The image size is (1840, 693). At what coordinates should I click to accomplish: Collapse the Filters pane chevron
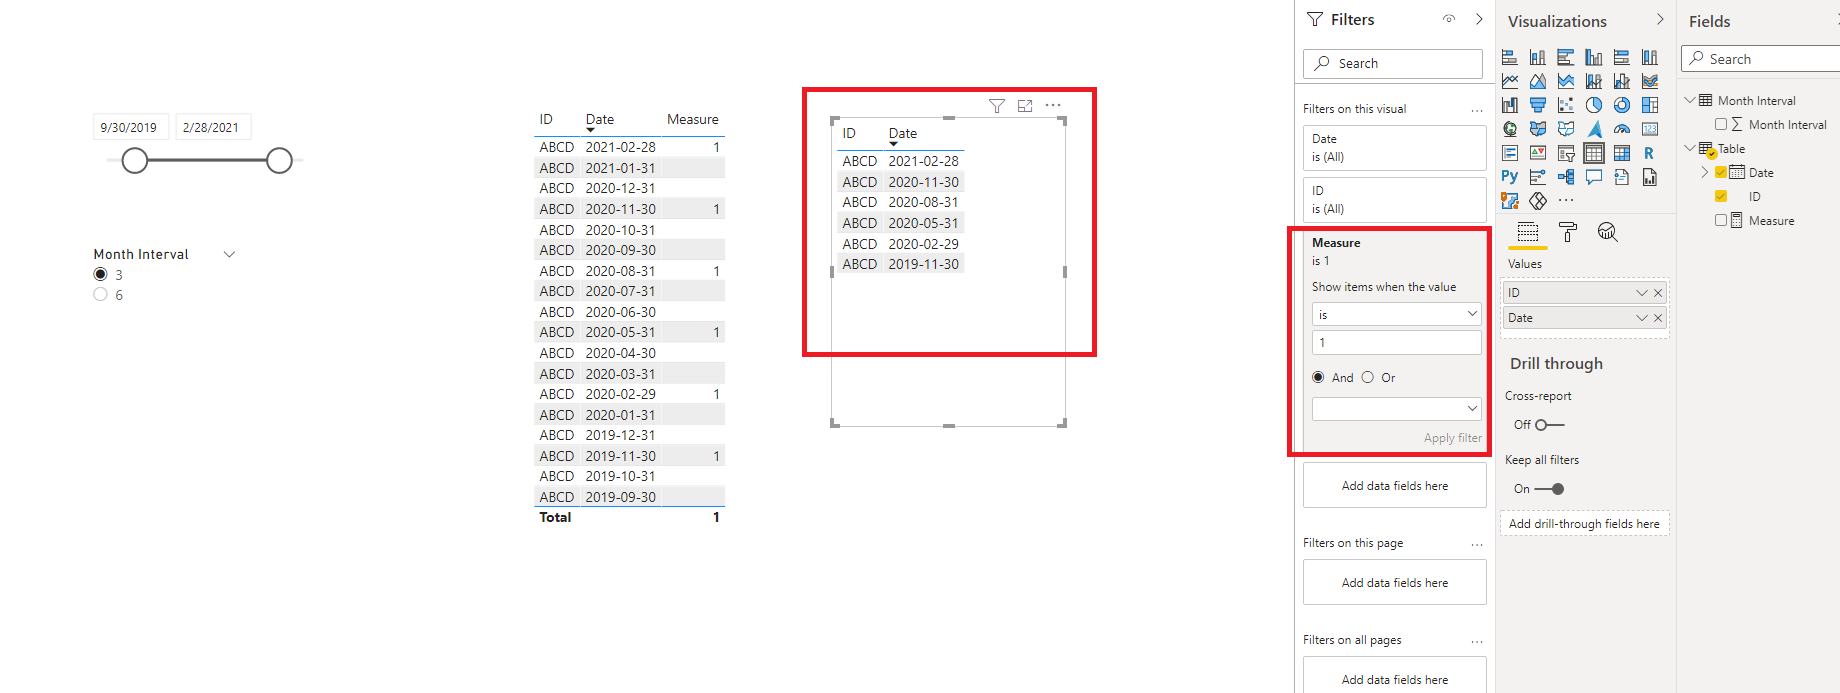point(1479,19)
